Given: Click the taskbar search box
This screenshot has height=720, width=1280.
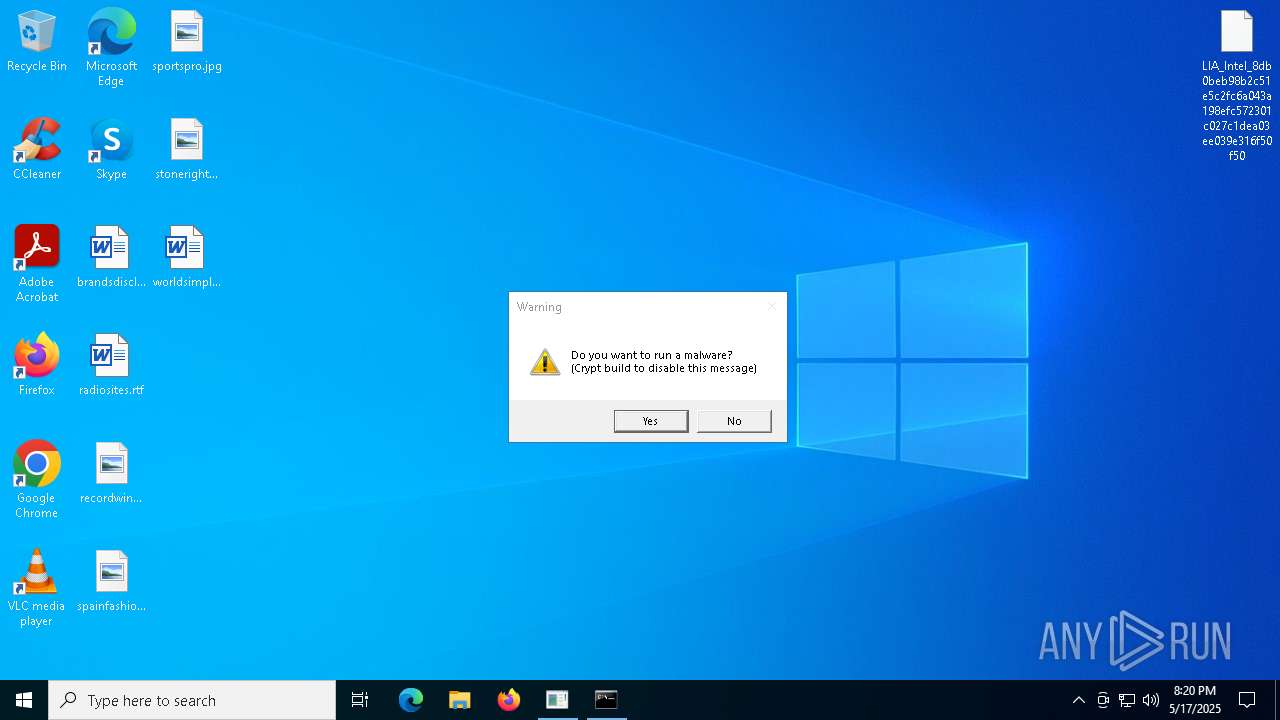Looking at the screenshot, I should (x=192, y=700).
